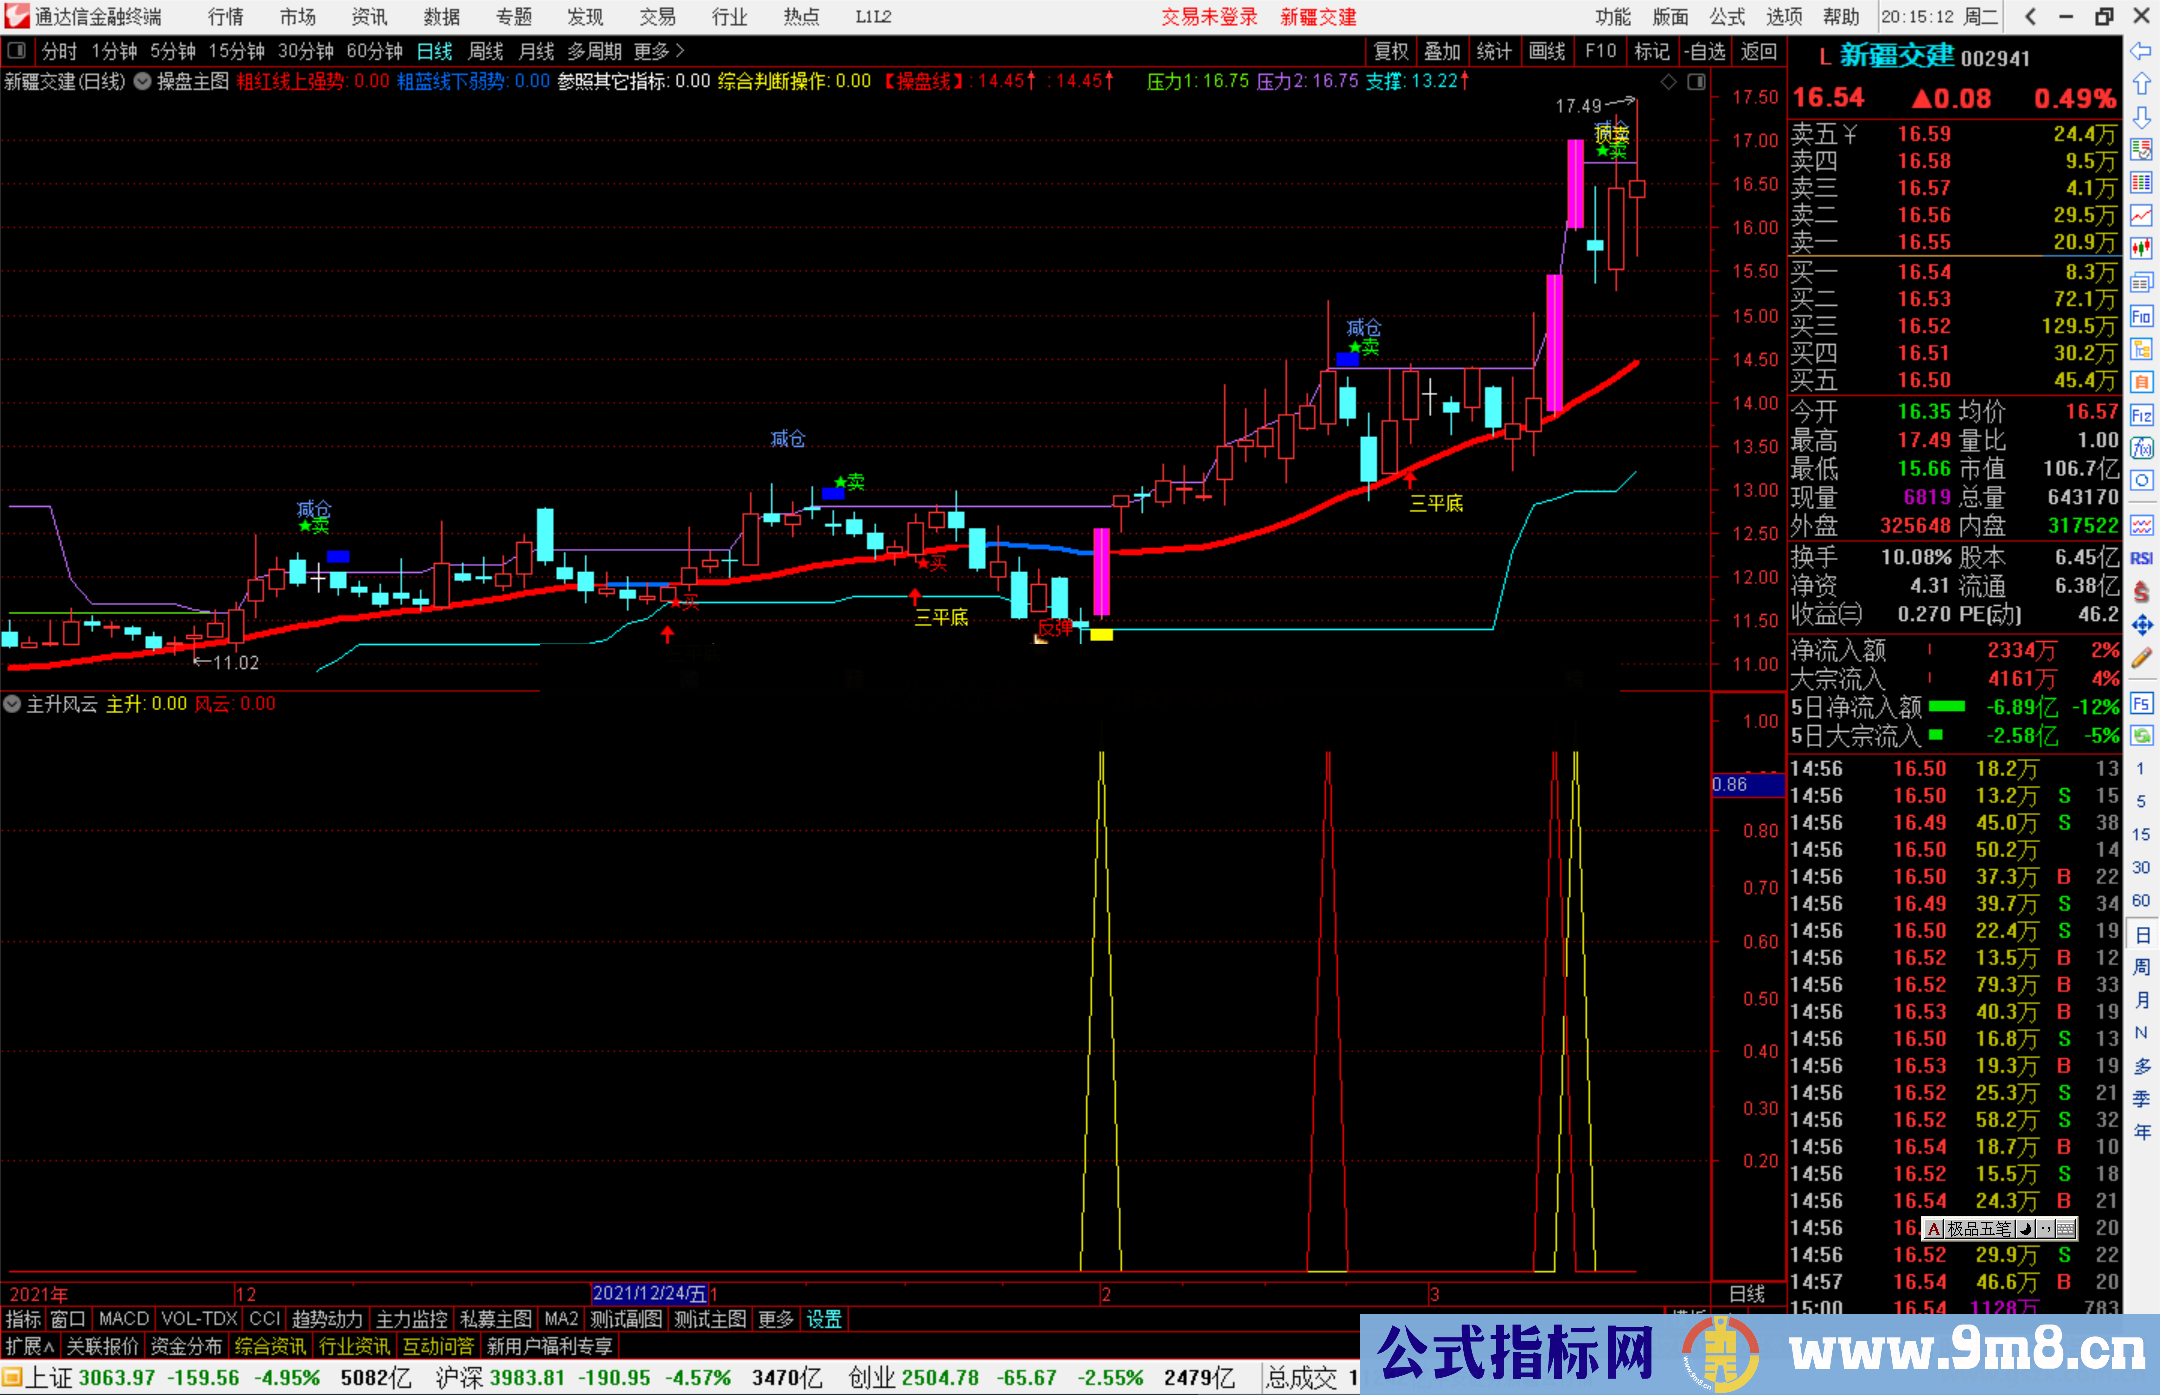Viewport: 2160px width, 1395px height.
Task: Click the f(x) formula icon in sidebar
Action: pos(2141,447)
